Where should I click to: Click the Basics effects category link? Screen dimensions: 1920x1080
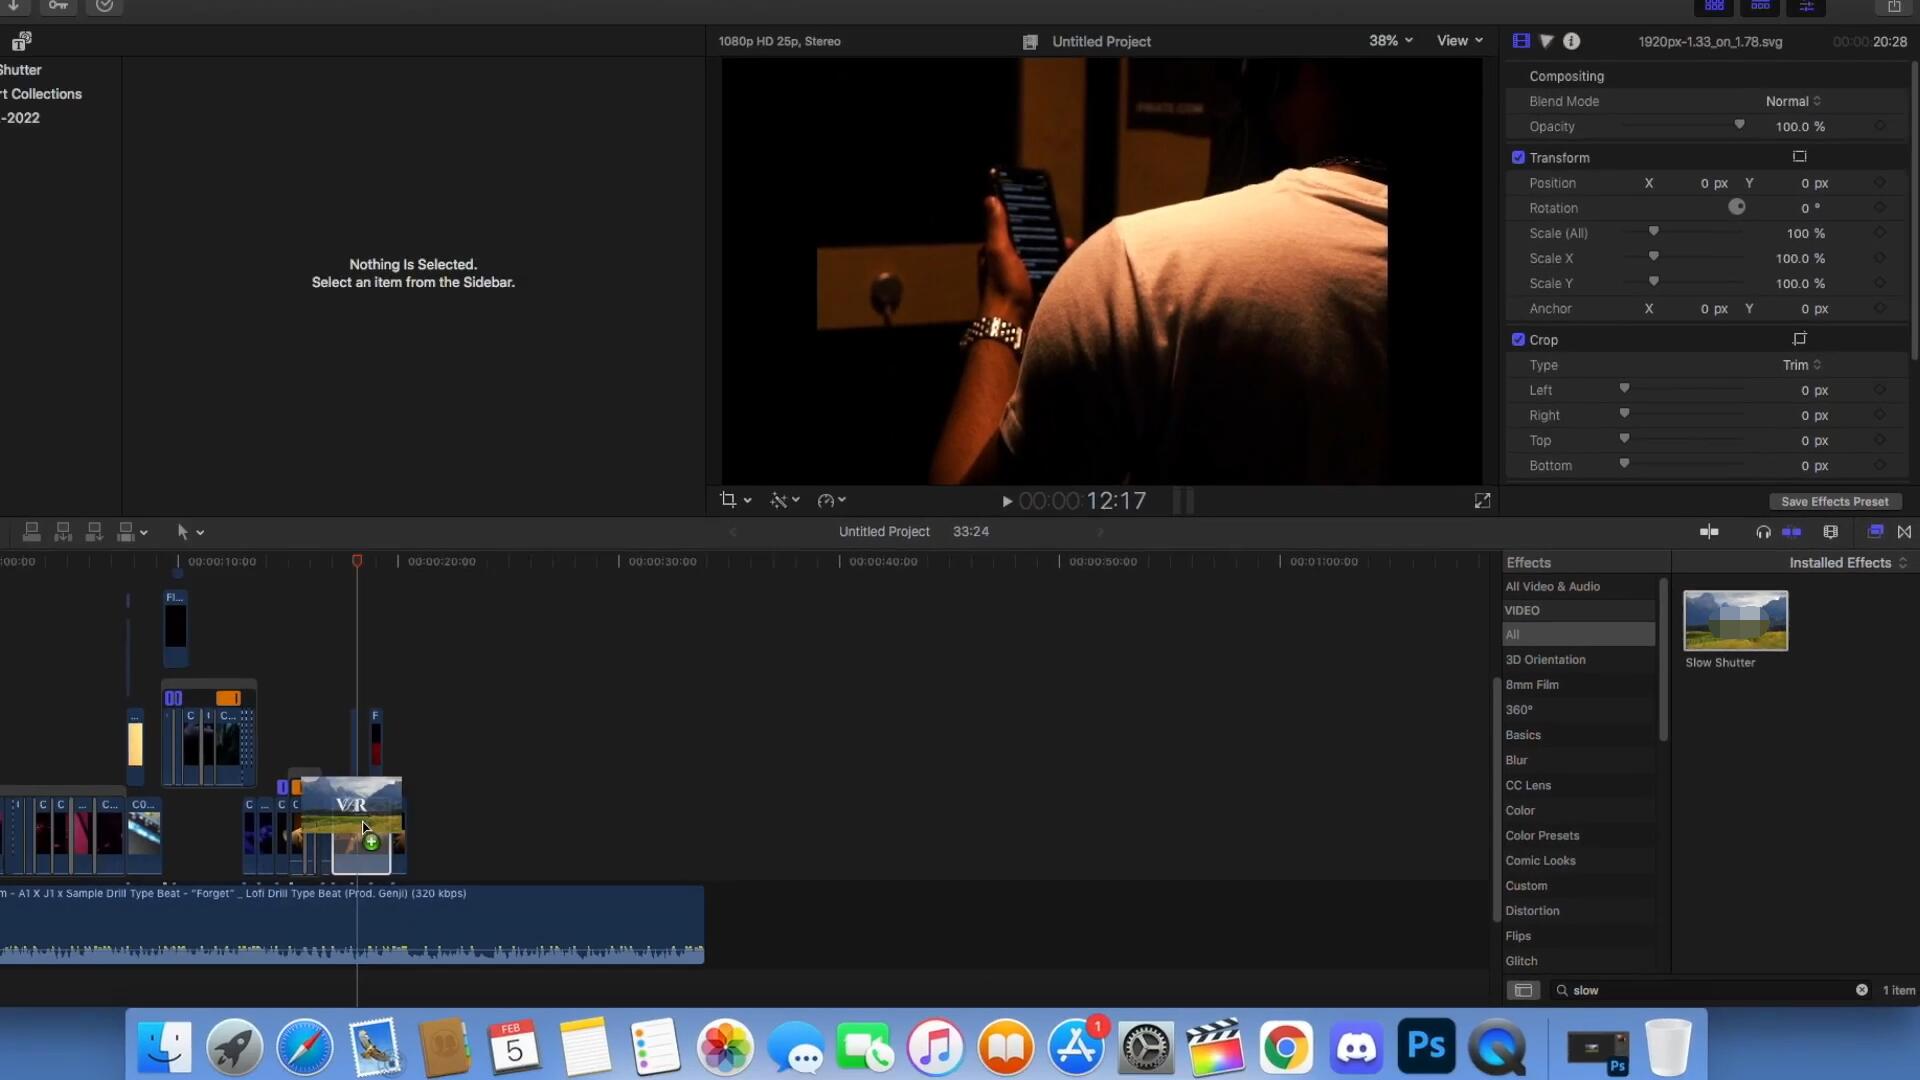pos(1523,735)
